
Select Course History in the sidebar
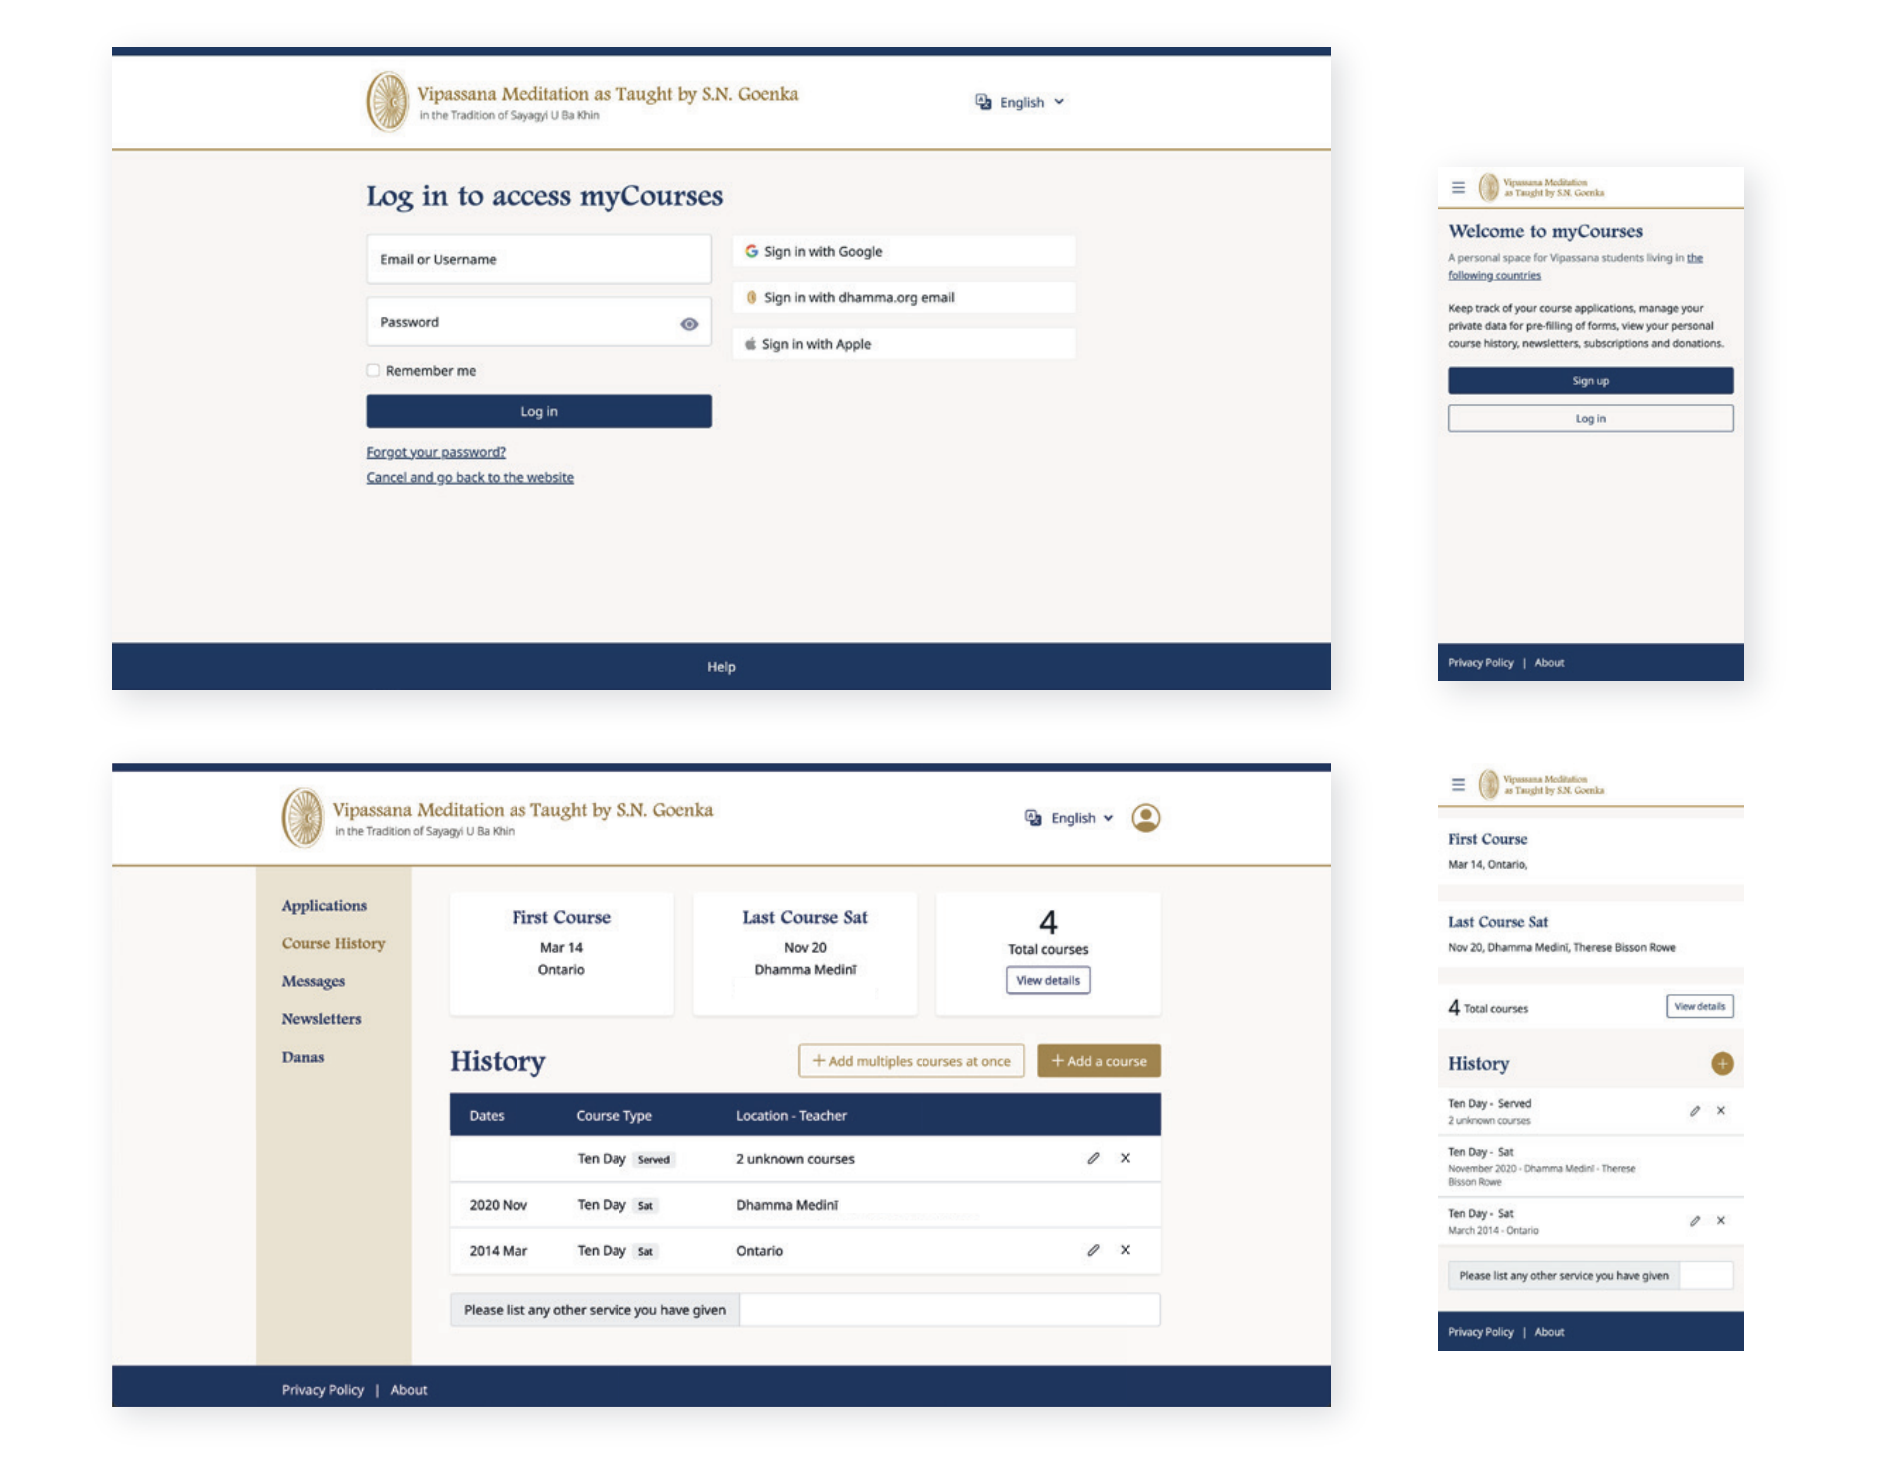[333, 943]
